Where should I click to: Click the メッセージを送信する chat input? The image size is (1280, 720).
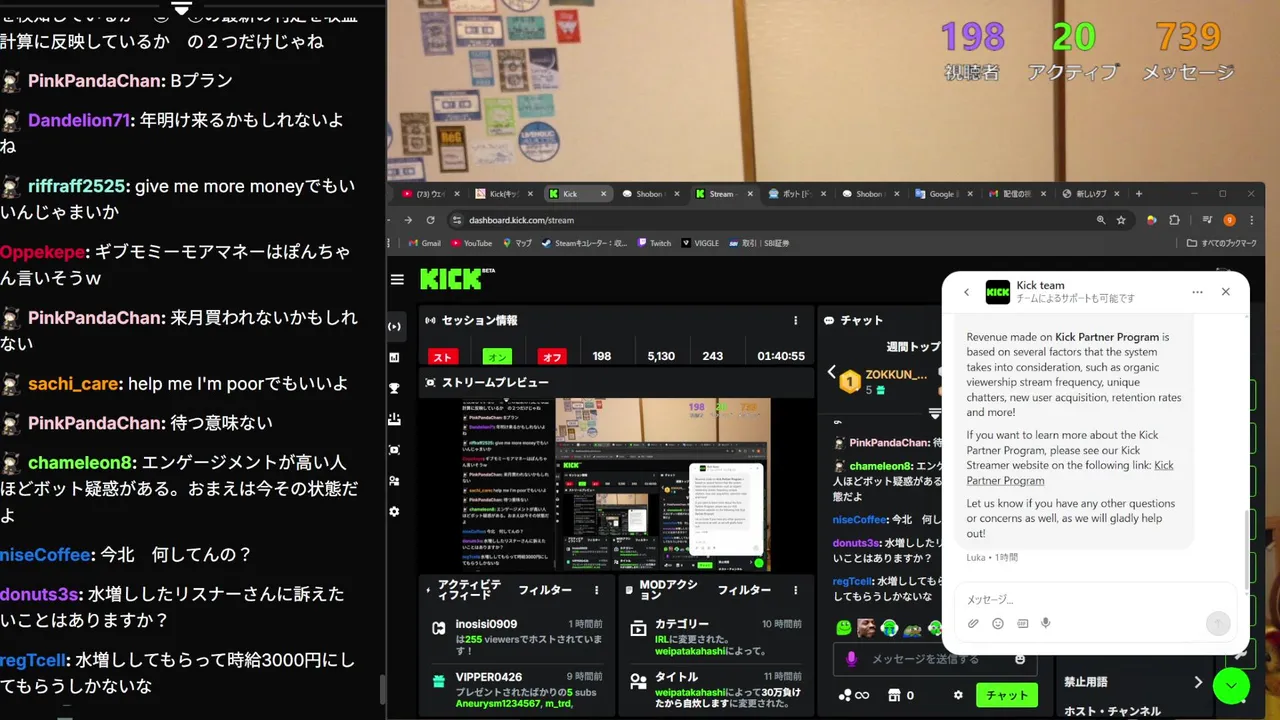pos(936,659)
